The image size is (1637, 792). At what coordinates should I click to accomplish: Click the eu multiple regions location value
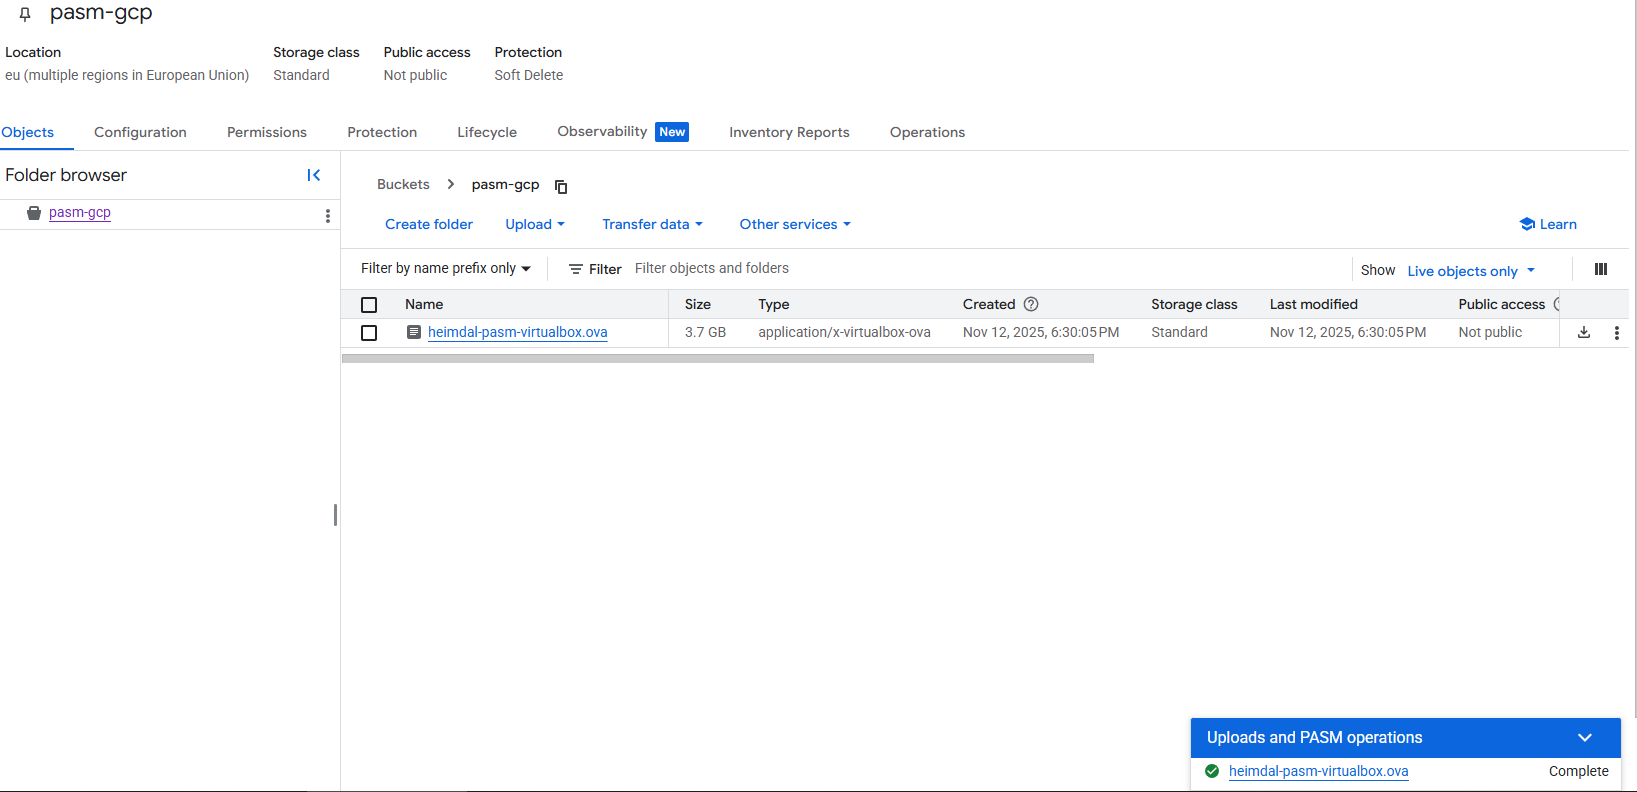tap(127, 75)
